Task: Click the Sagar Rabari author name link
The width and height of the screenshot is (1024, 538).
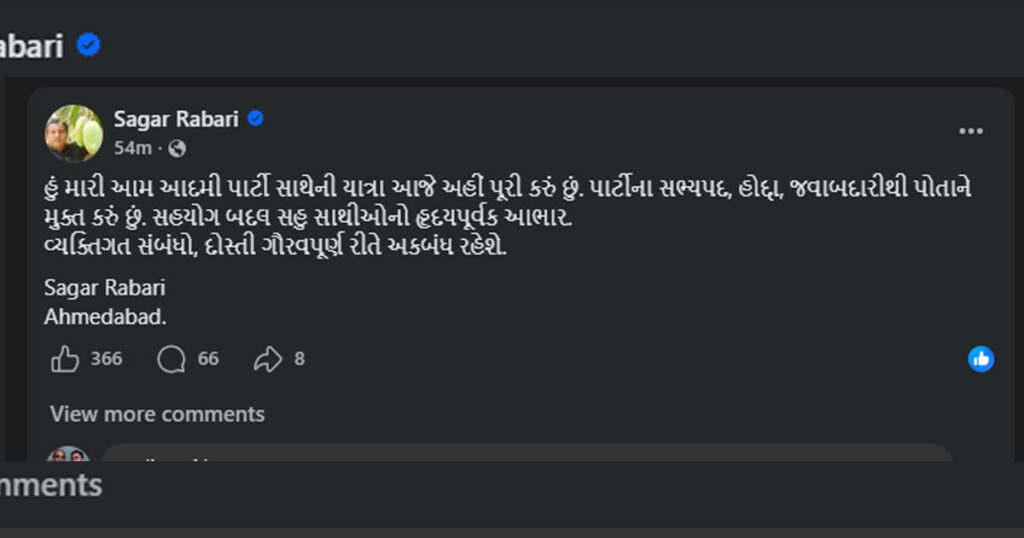Action: coord(175,119)
